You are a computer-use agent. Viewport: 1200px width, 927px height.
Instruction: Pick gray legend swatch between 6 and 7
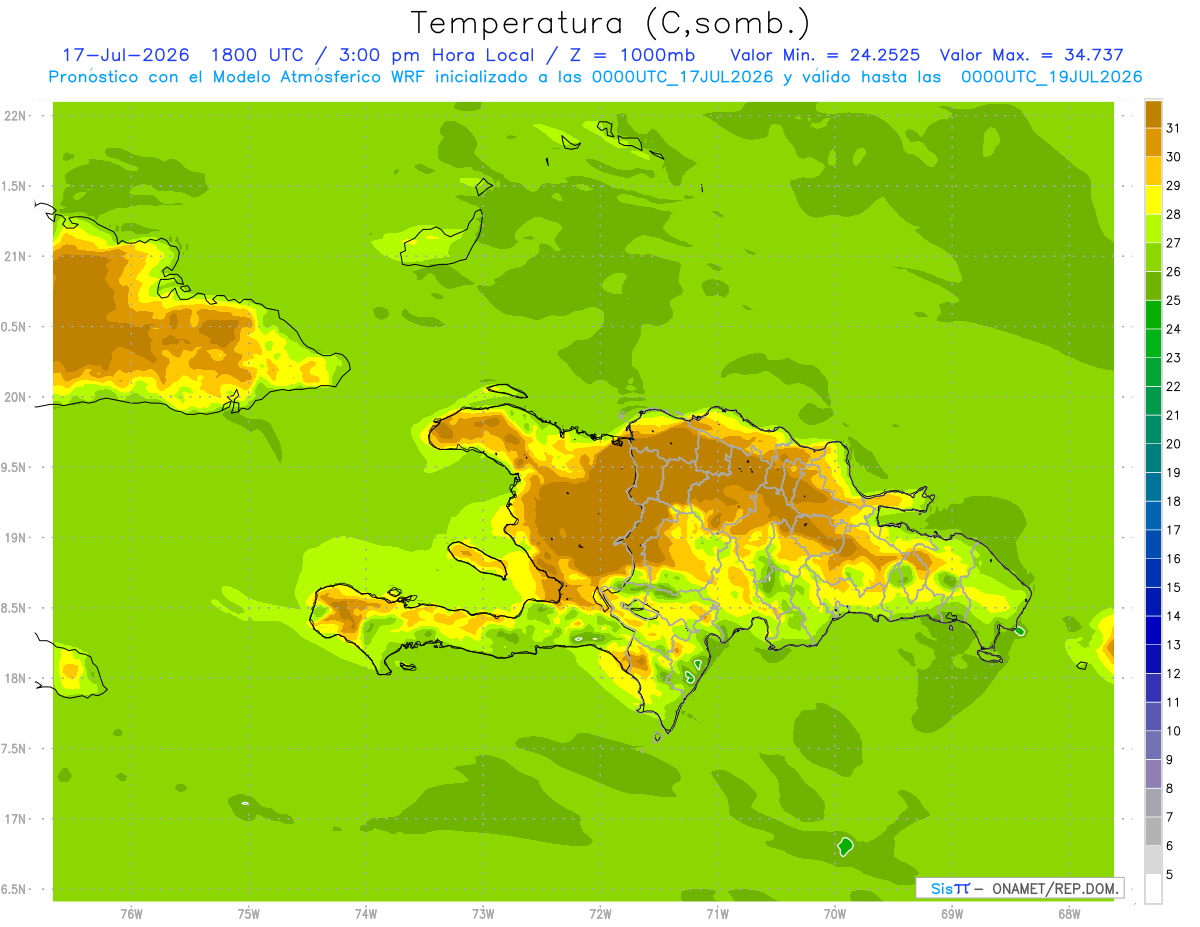1153,831
